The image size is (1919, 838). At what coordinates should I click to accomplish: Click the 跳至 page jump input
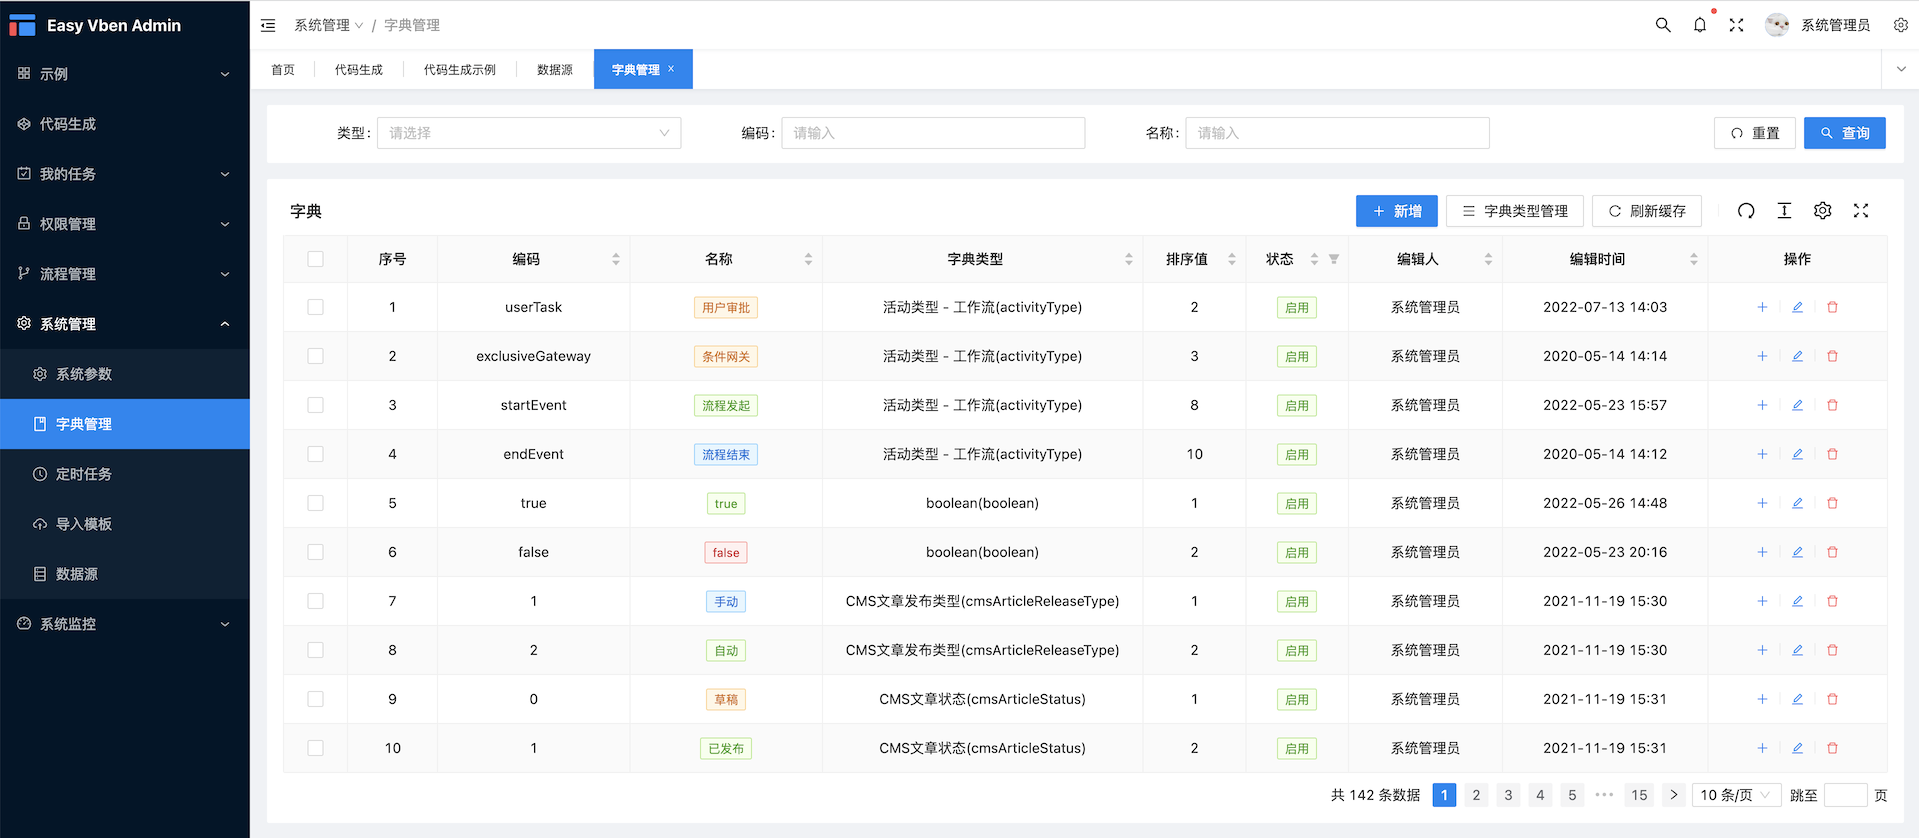tap(1846, 795)
